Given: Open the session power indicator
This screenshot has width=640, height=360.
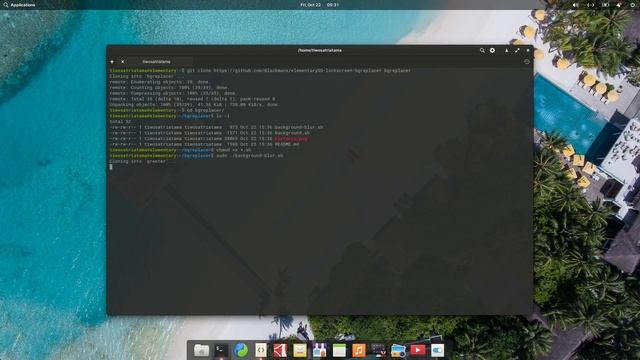Looking at the screenshot, I should (633, 5).
